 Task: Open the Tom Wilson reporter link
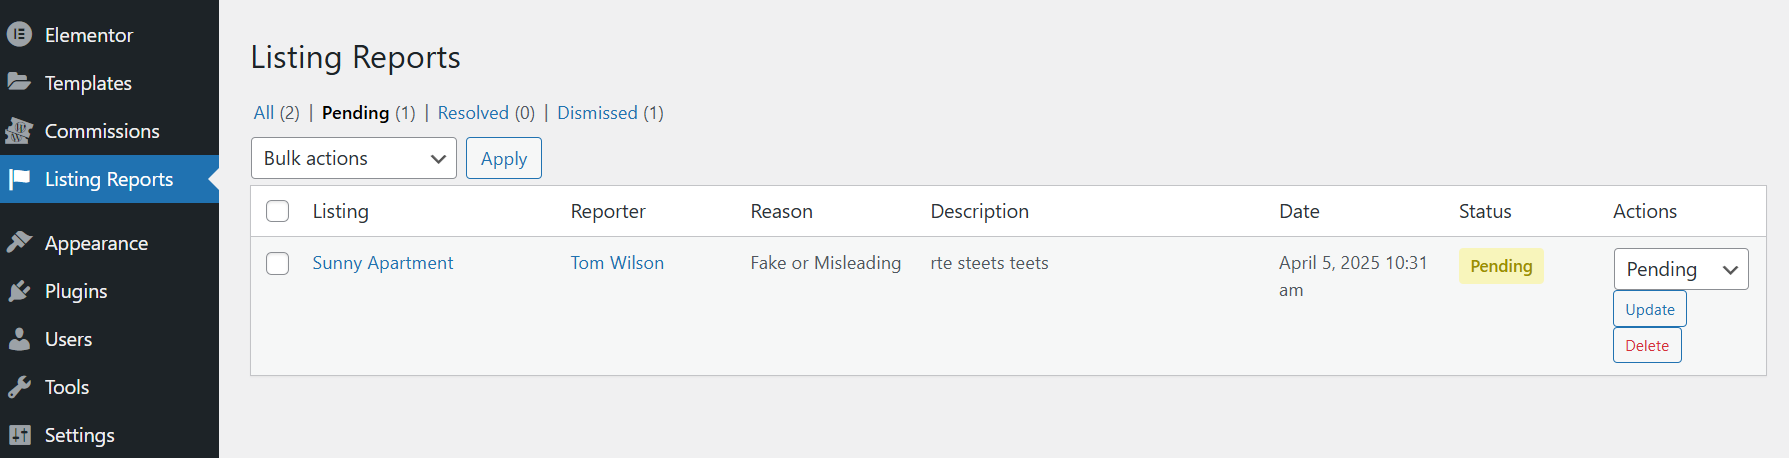pyautogui.click(x=617, y=263)
